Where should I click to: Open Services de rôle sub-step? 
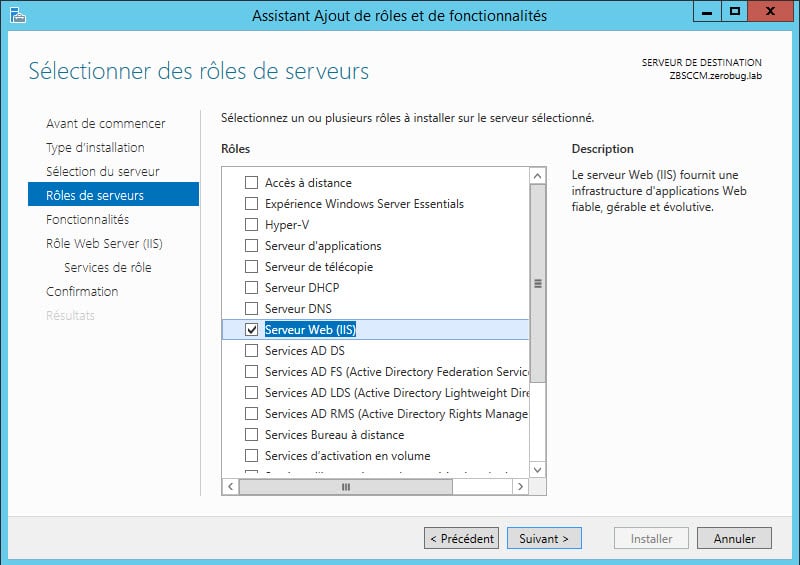[108, 267]
